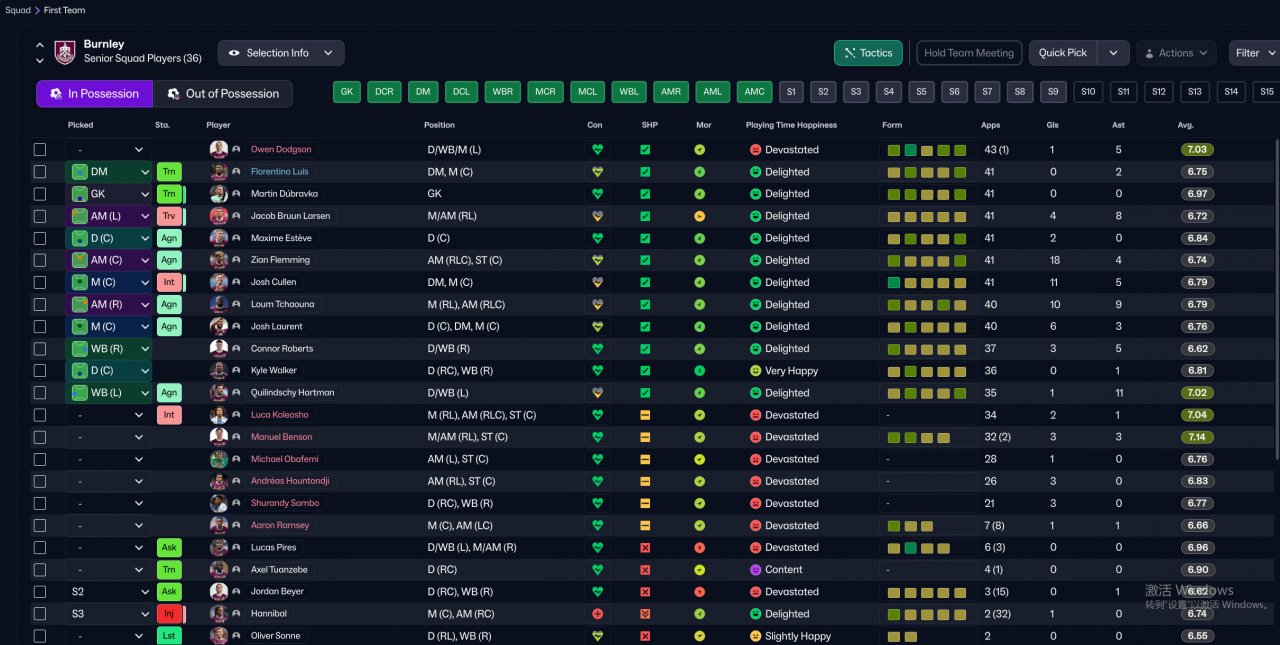Screen dimensions: 1280x645
Task: Tick the checkbox for Owen Dodgson
Action: [x=40, y=150]
